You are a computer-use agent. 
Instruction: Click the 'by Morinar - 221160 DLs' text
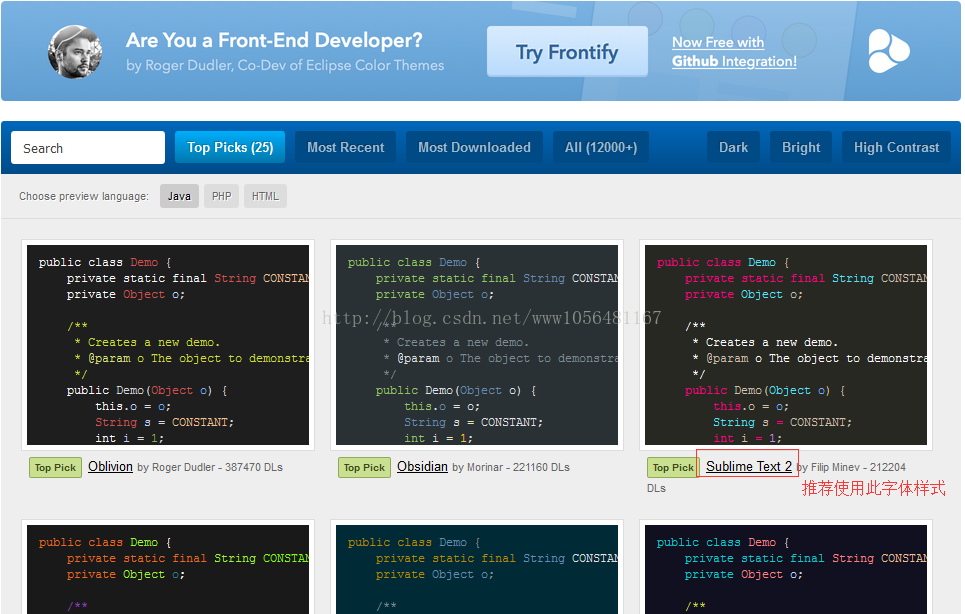tap(511, 468)
